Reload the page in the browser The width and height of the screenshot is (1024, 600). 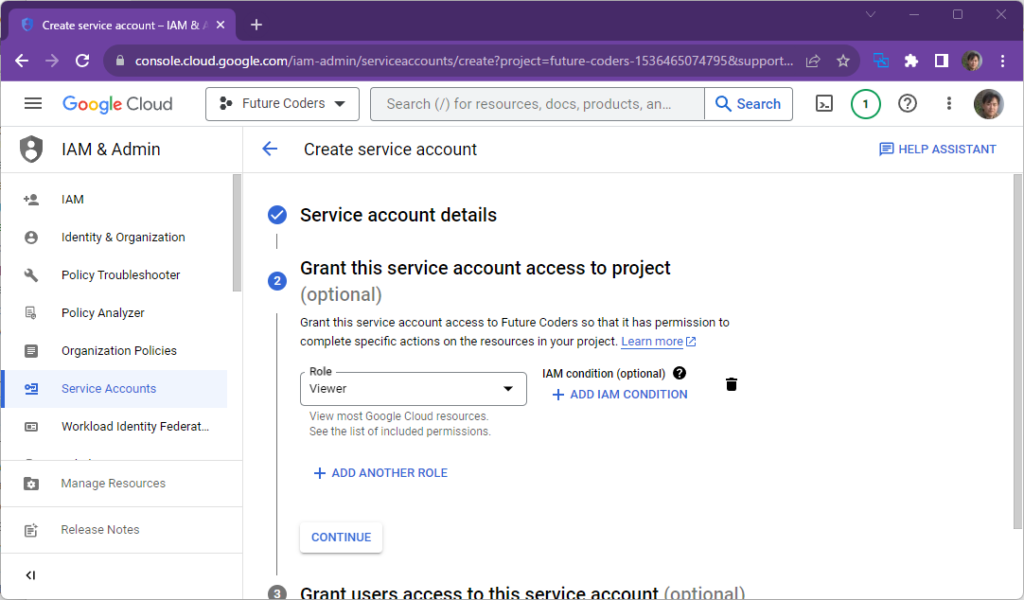click(82, 61)
